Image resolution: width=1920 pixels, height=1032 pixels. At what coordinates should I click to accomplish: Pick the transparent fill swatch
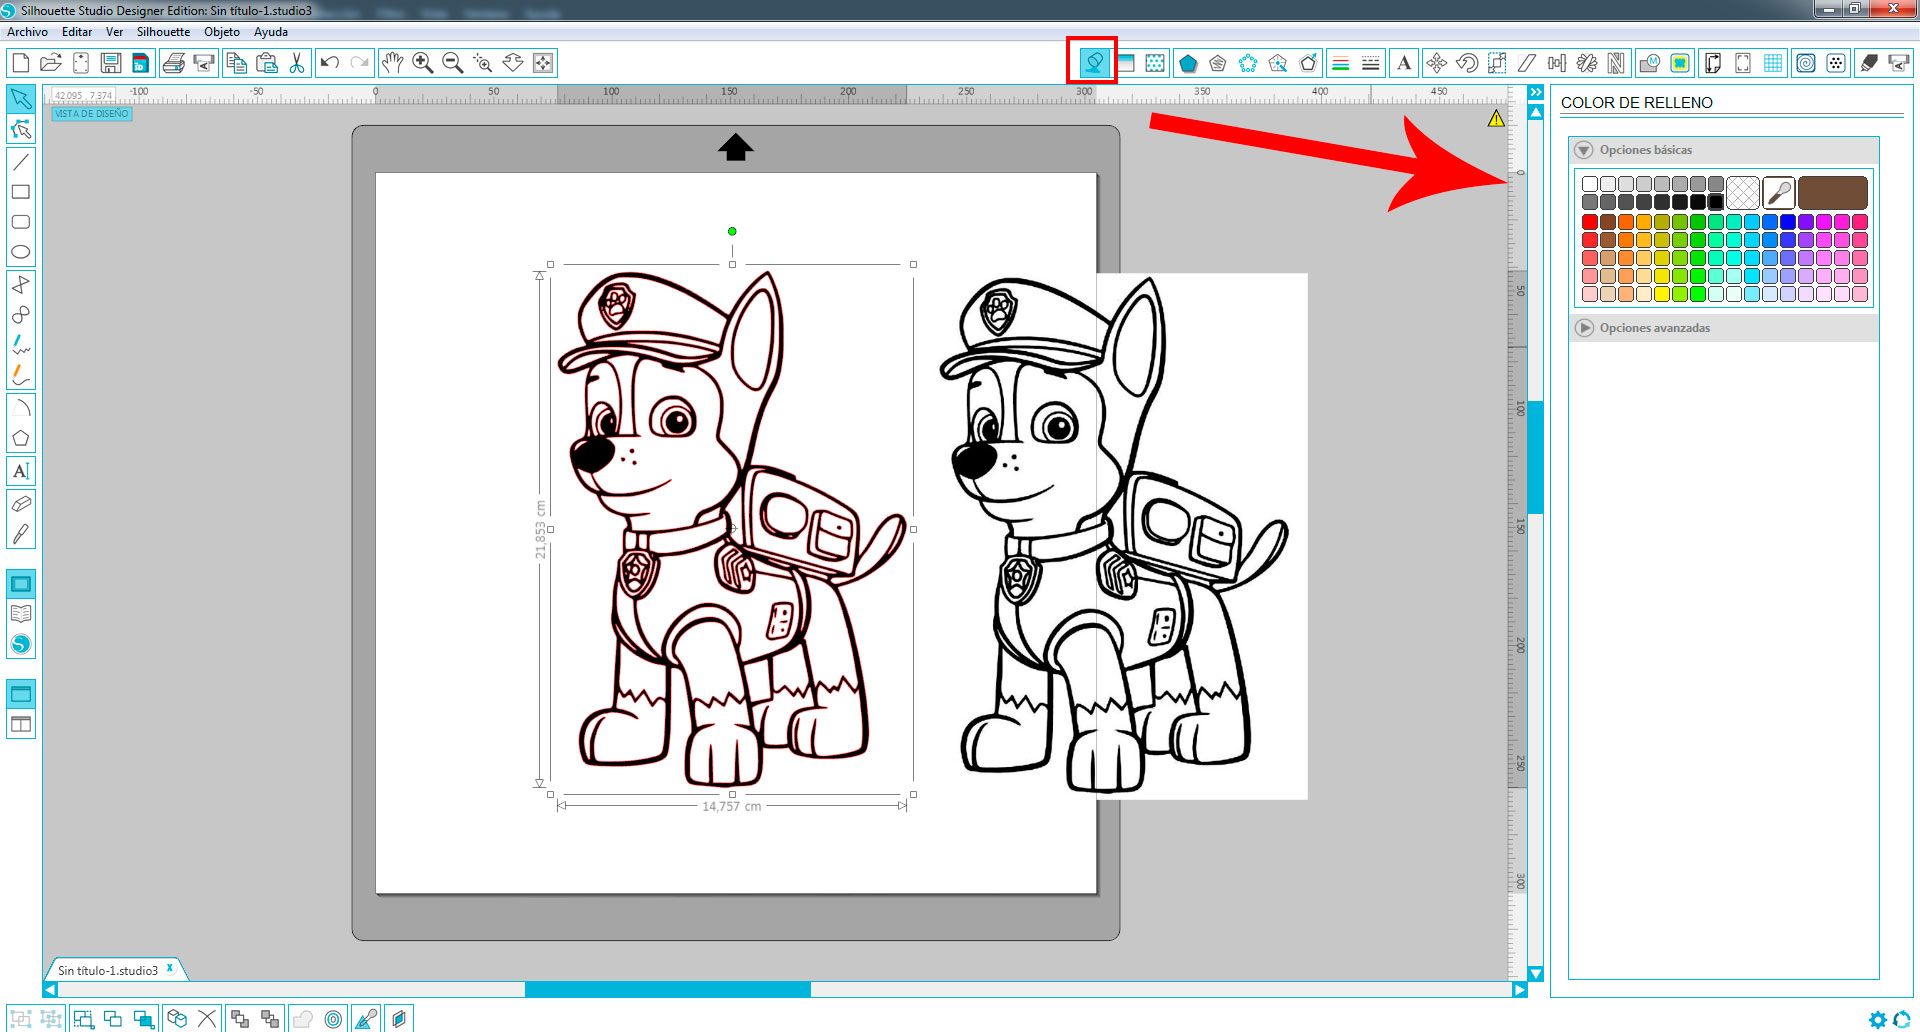1743,193
